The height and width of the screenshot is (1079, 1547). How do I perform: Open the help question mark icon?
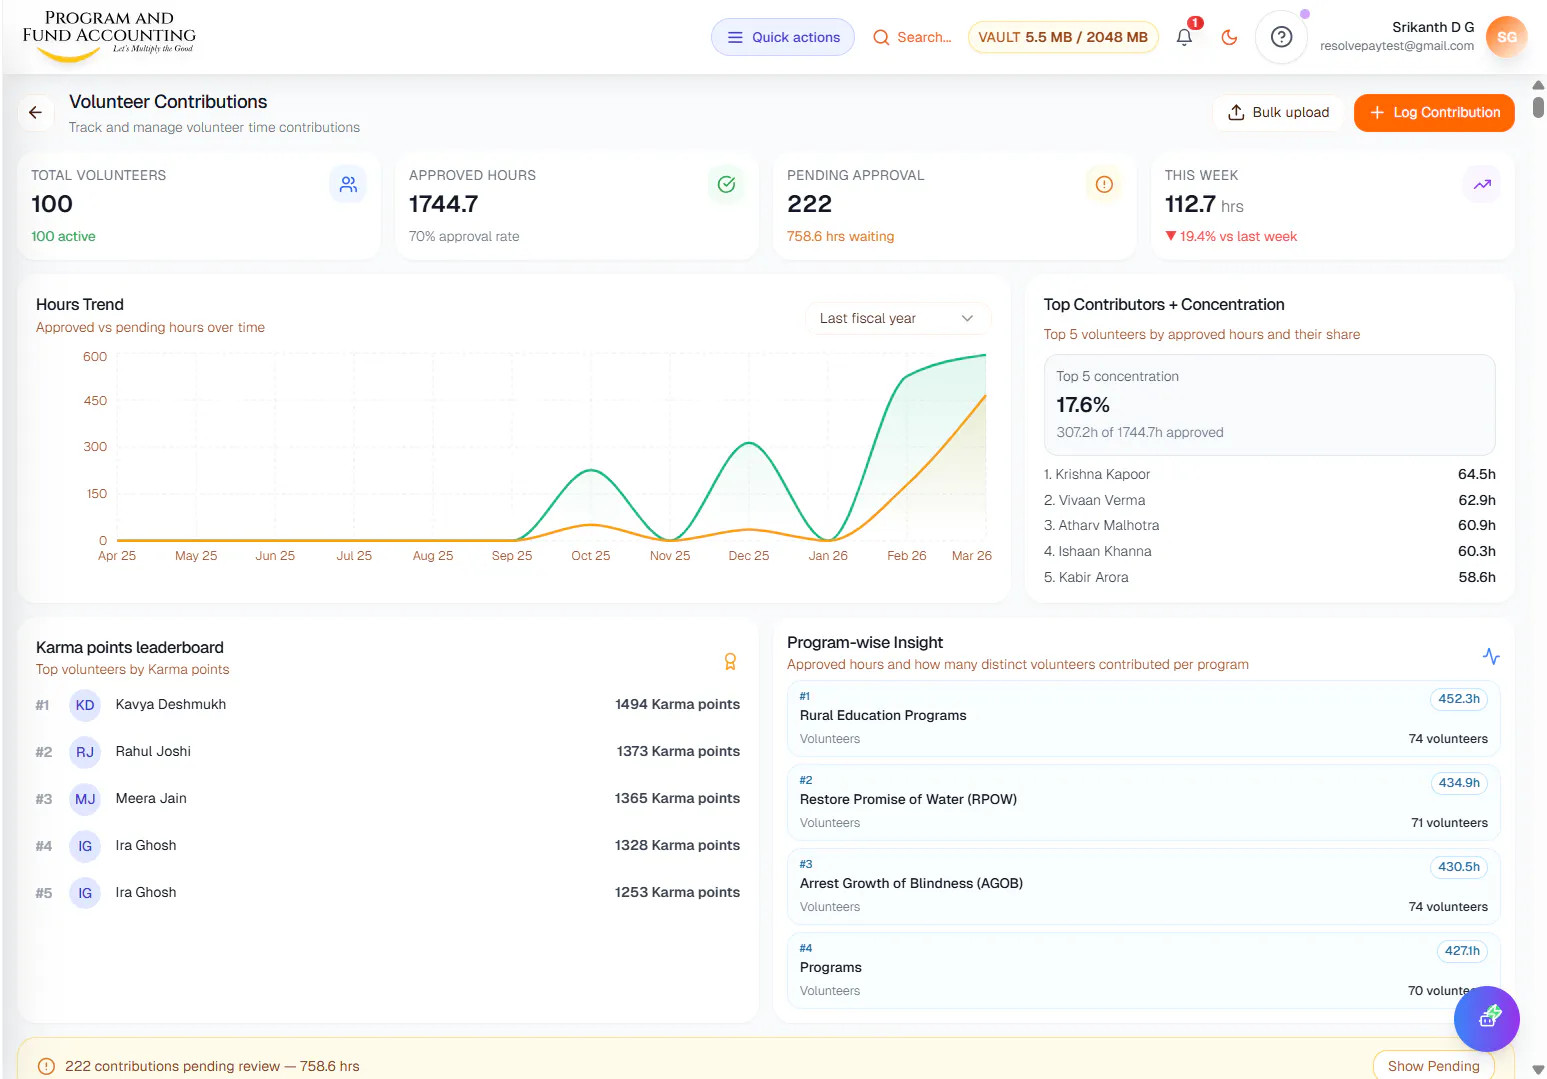[x=1281, y=37]
